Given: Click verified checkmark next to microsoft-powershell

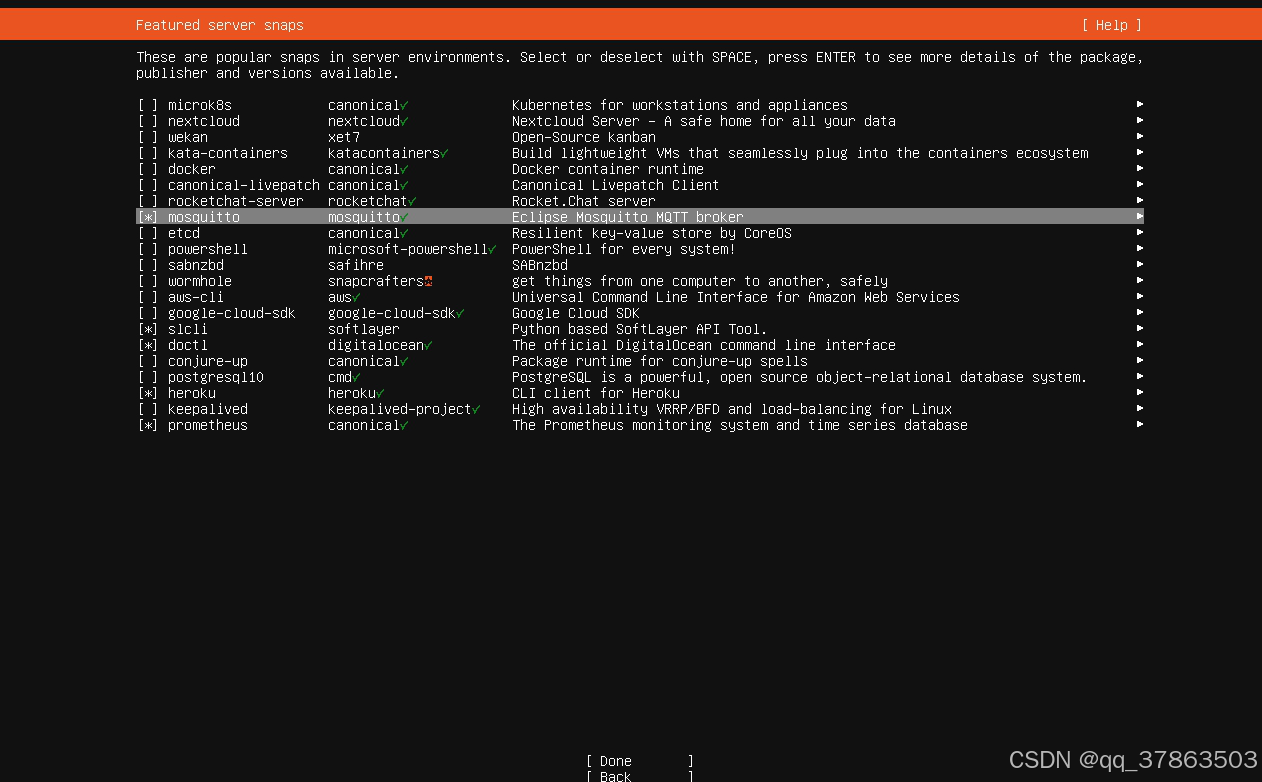Looking at the screenshot, I should point(492,249).
